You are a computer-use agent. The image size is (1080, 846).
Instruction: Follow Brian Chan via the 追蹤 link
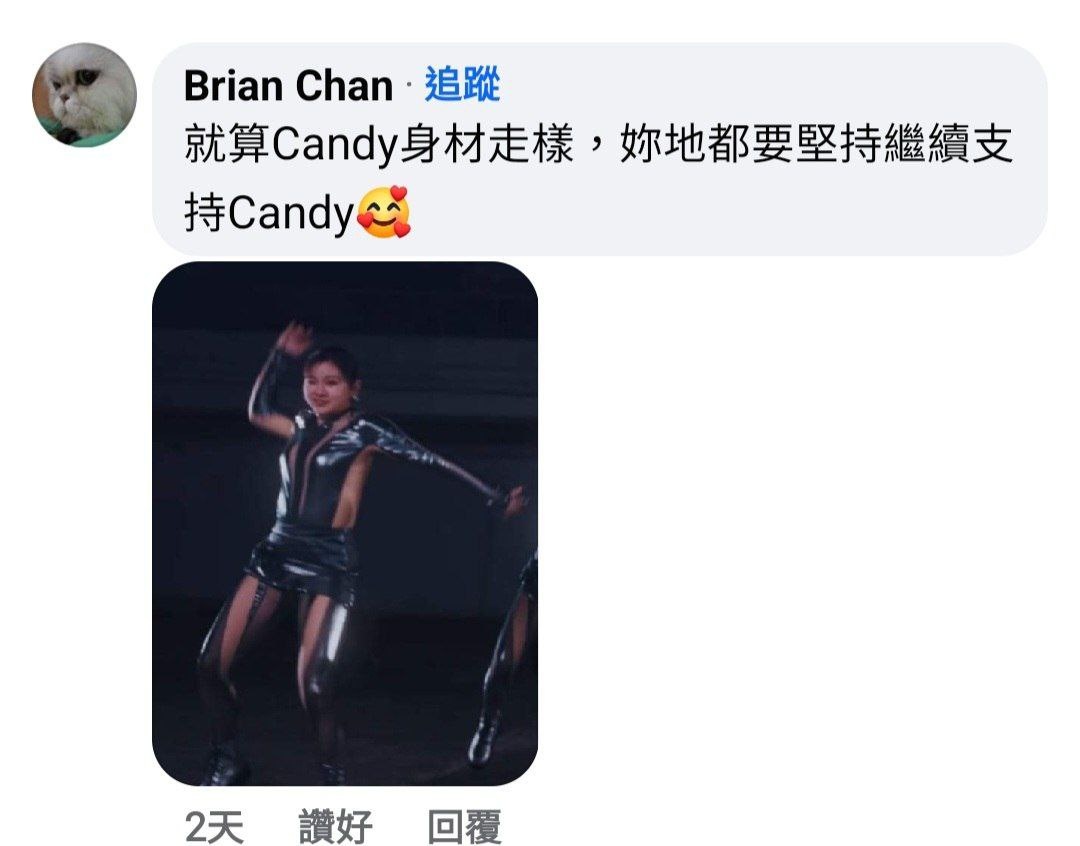tap(462, 85)
